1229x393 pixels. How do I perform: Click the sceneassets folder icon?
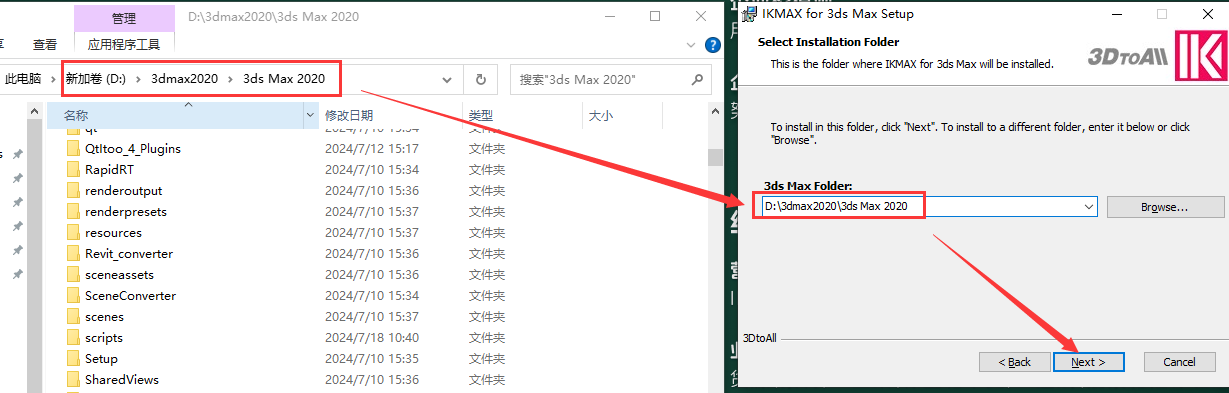pos(72,274)
